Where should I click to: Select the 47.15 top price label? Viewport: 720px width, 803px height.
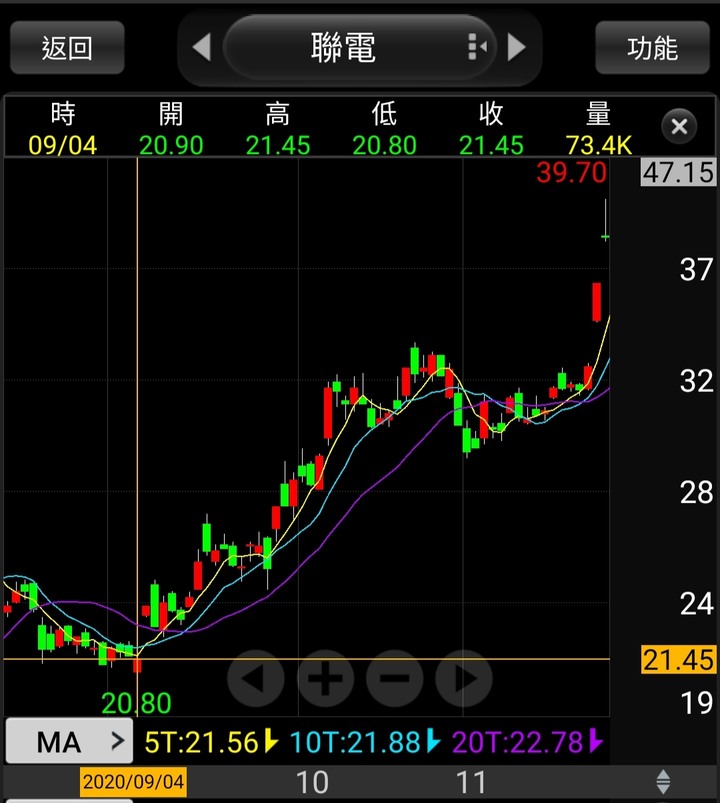[678, 172]
